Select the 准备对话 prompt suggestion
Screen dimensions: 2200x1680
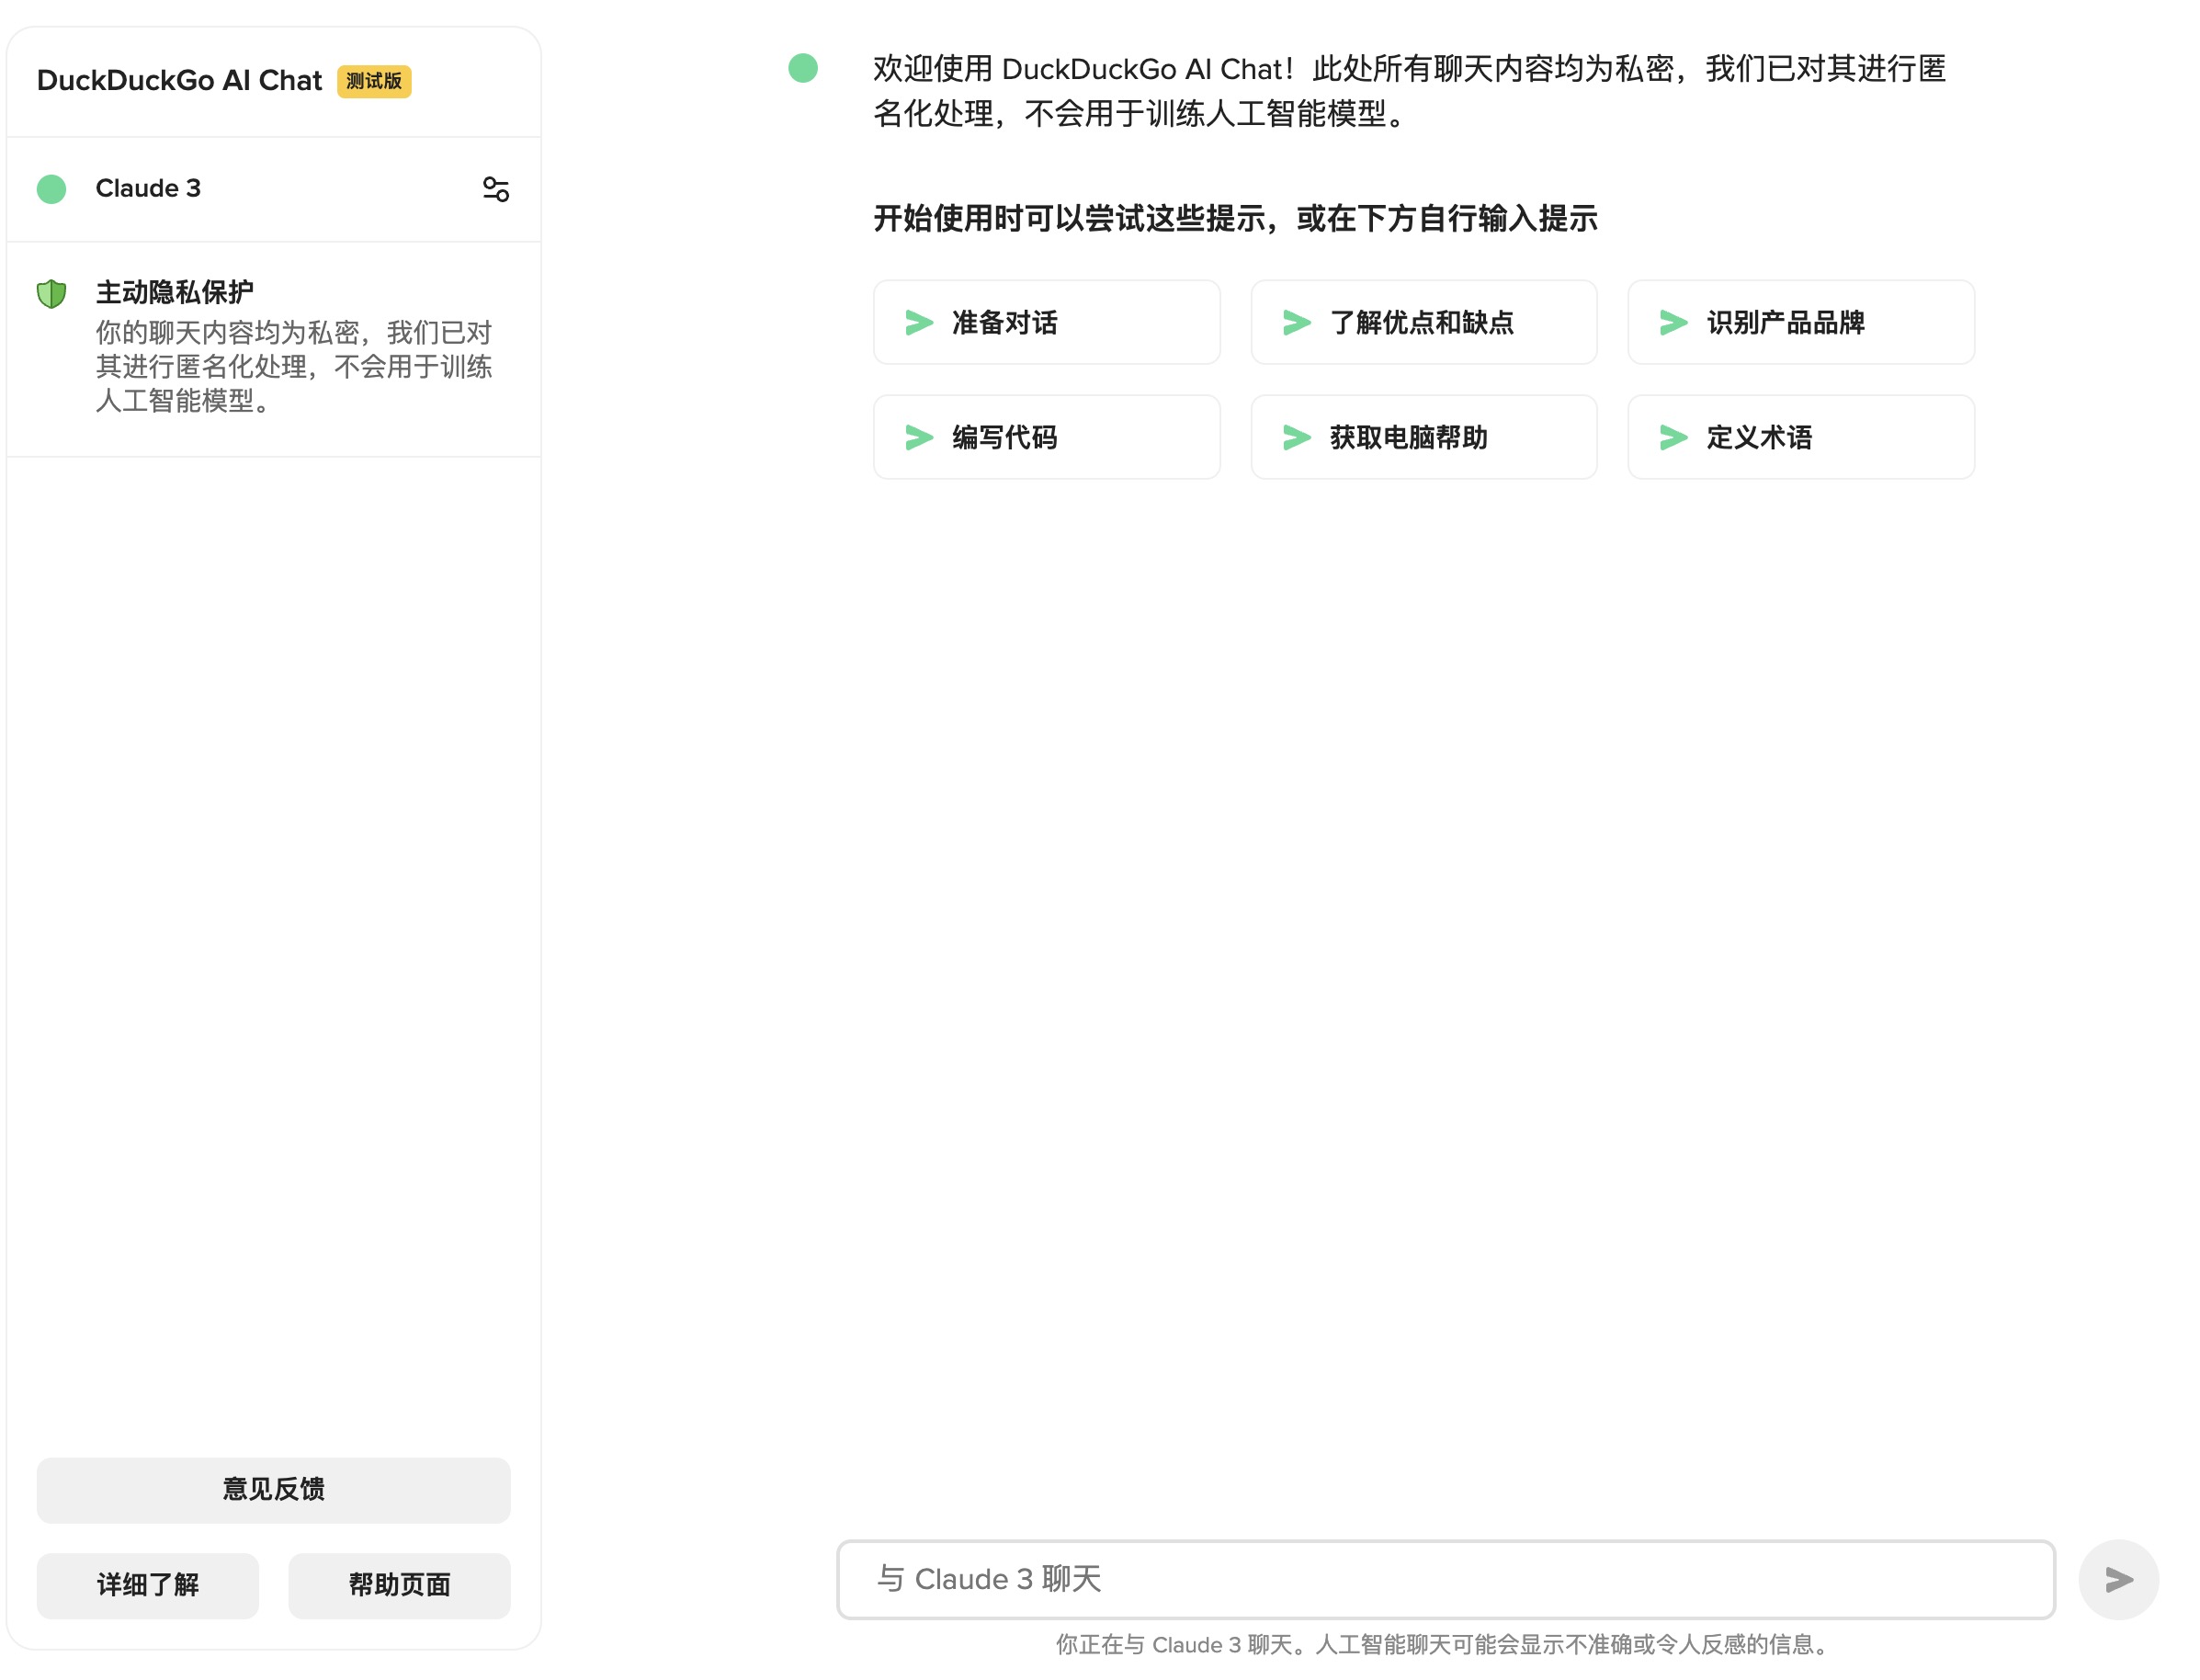[x=1046, y=322]
